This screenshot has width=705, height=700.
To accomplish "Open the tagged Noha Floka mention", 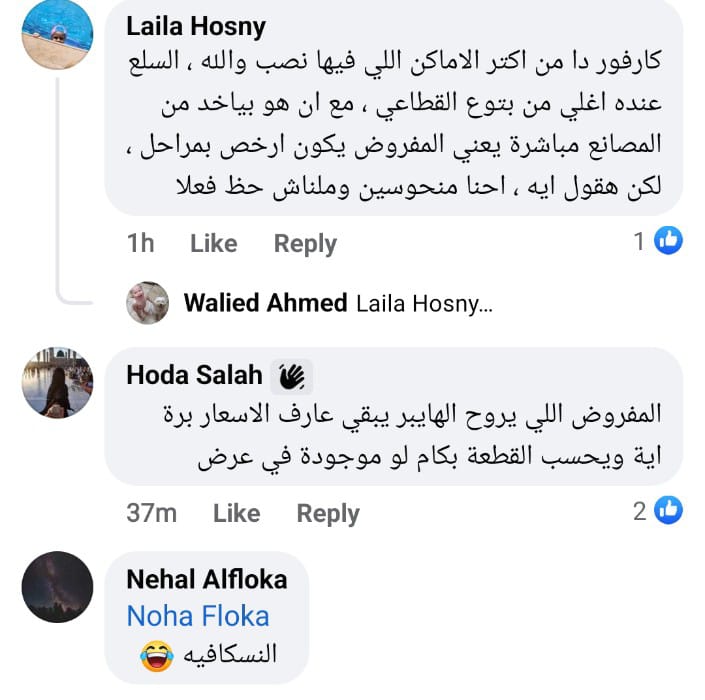I will [x=197, y=615].
